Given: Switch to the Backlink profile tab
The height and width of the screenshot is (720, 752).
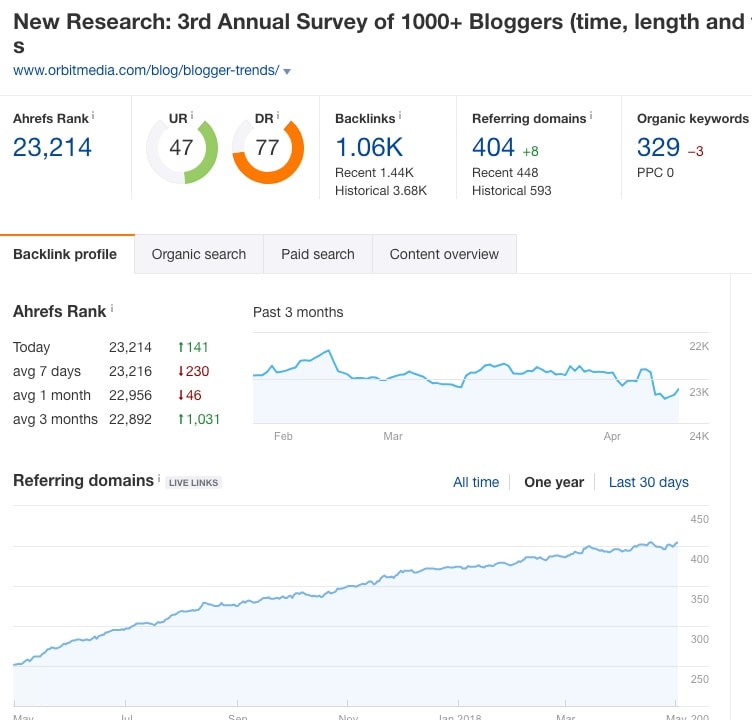Looking at the screenshot, I should [65, 254].
